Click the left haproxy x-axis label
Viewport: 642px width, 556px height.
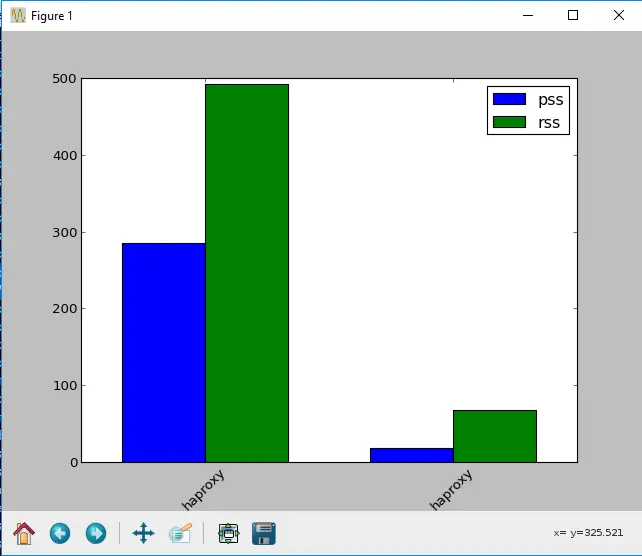point(204,489)
